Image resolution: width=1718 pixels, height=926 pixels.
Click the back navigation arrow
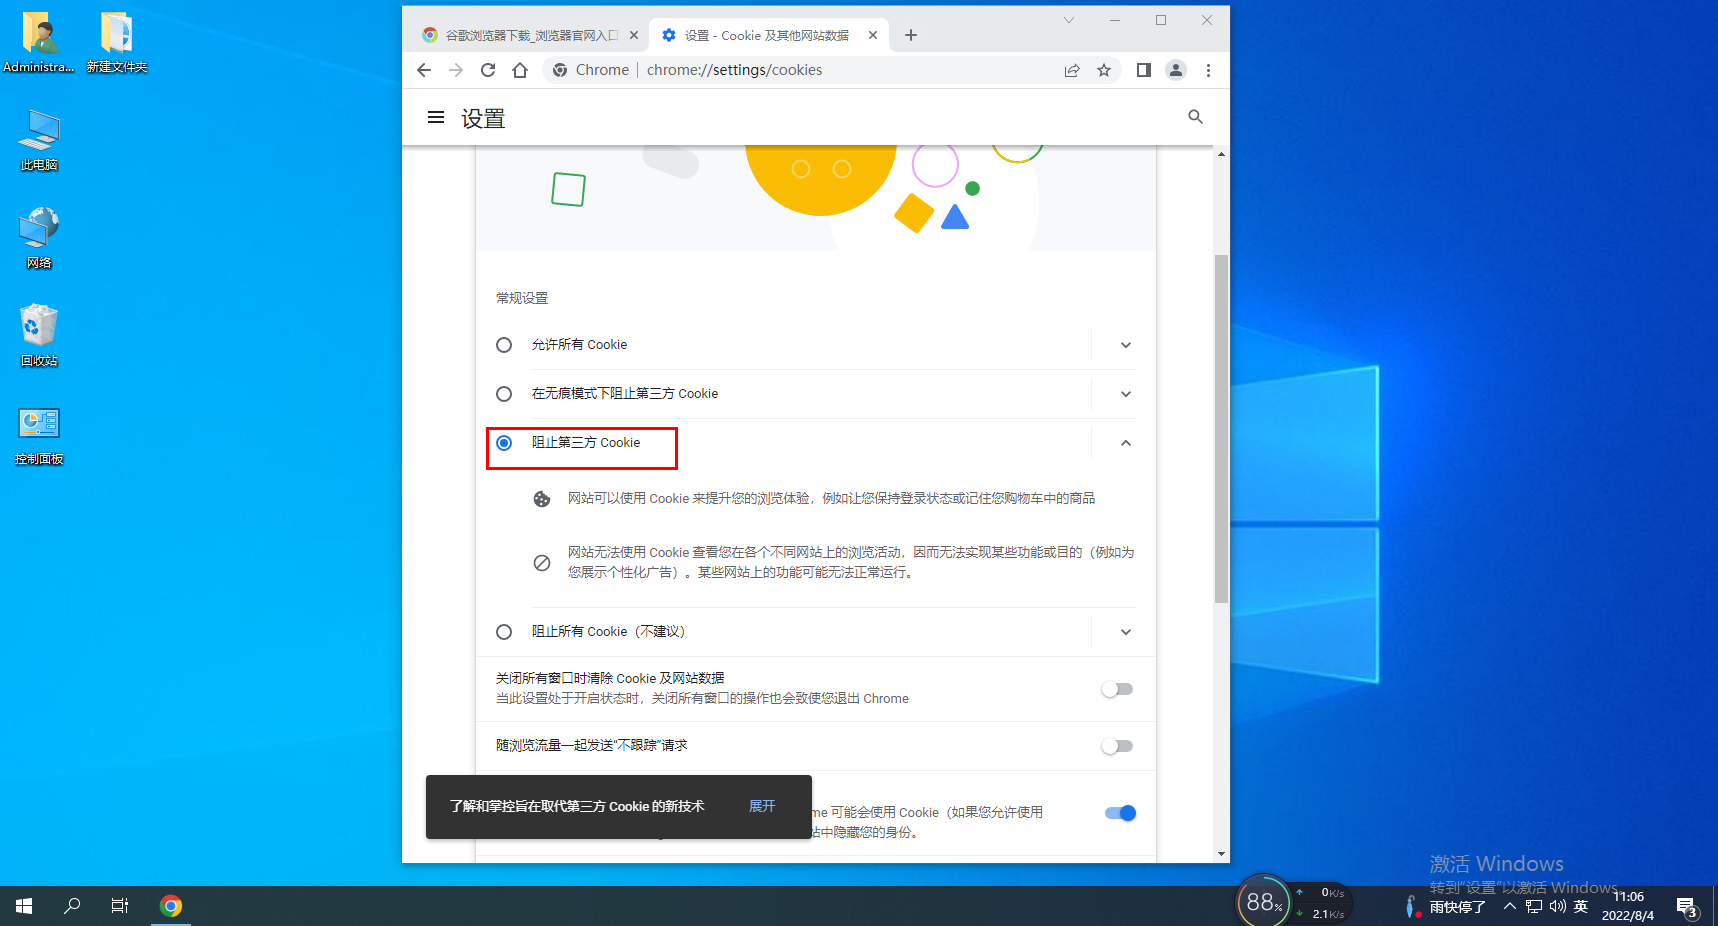[x=424, y=70]
